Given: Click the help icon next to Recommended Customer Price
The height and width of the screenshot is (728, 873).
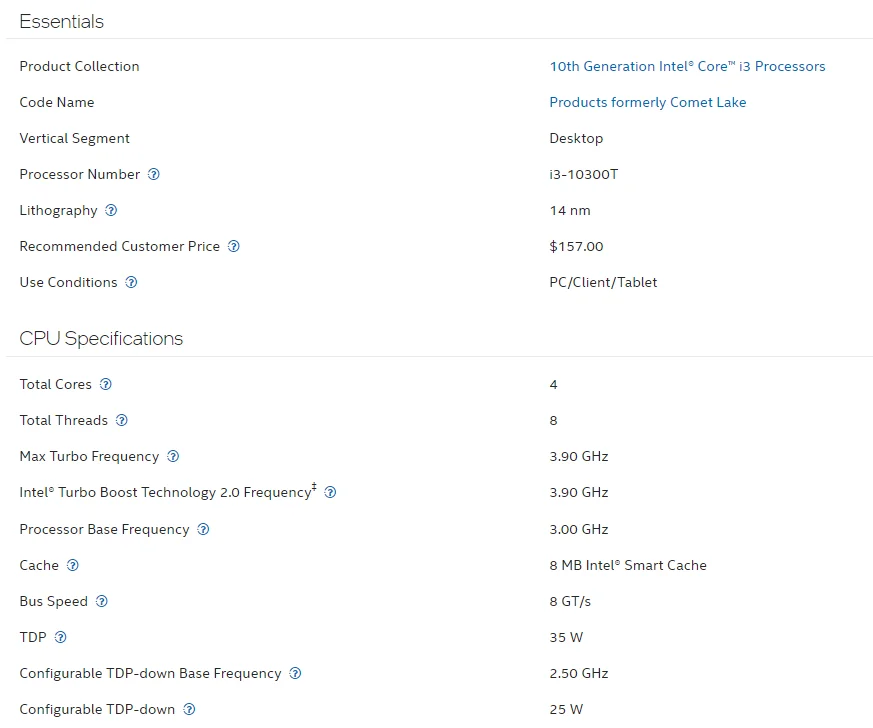Looking at the screenshot, I should click(234, 246).
